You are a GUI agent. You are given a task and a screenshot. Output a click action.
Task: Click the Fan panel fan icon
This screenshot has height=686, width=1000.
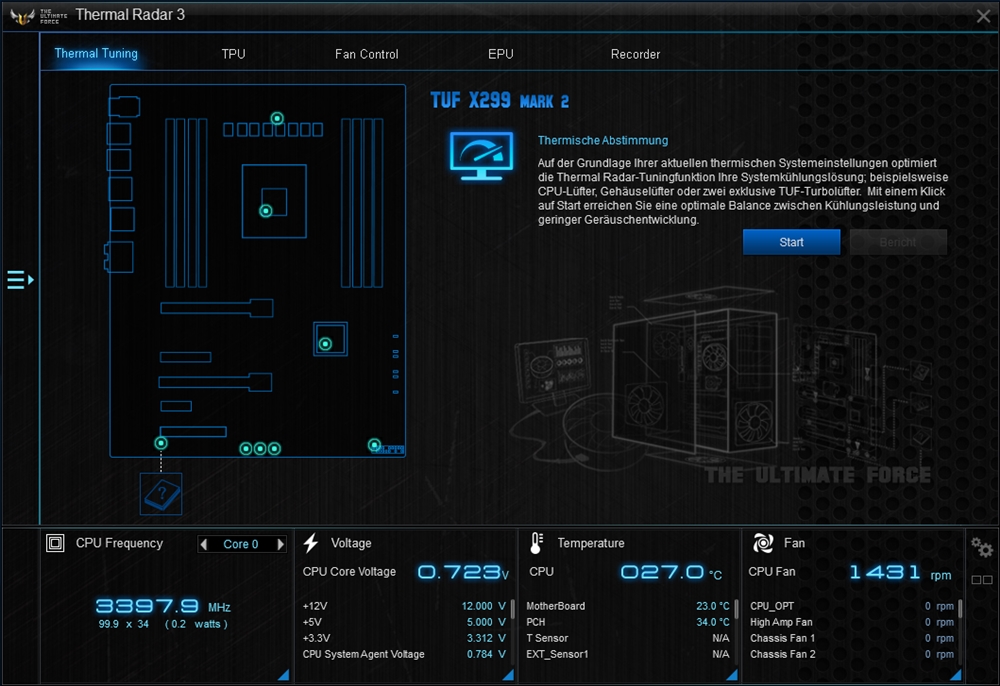(x=763, y=543)
